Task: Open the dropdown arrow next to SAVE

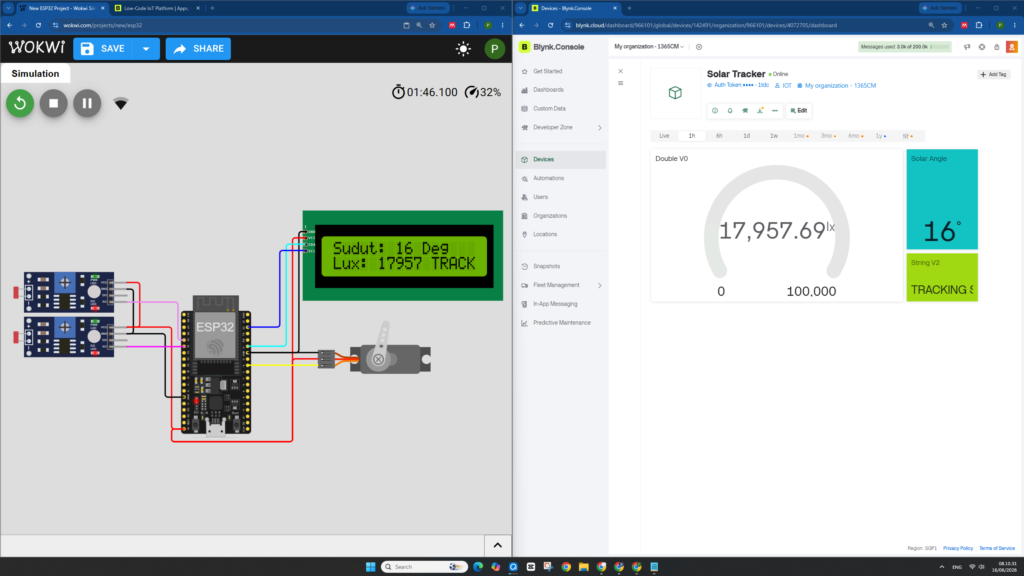Action: coord(146,48)
